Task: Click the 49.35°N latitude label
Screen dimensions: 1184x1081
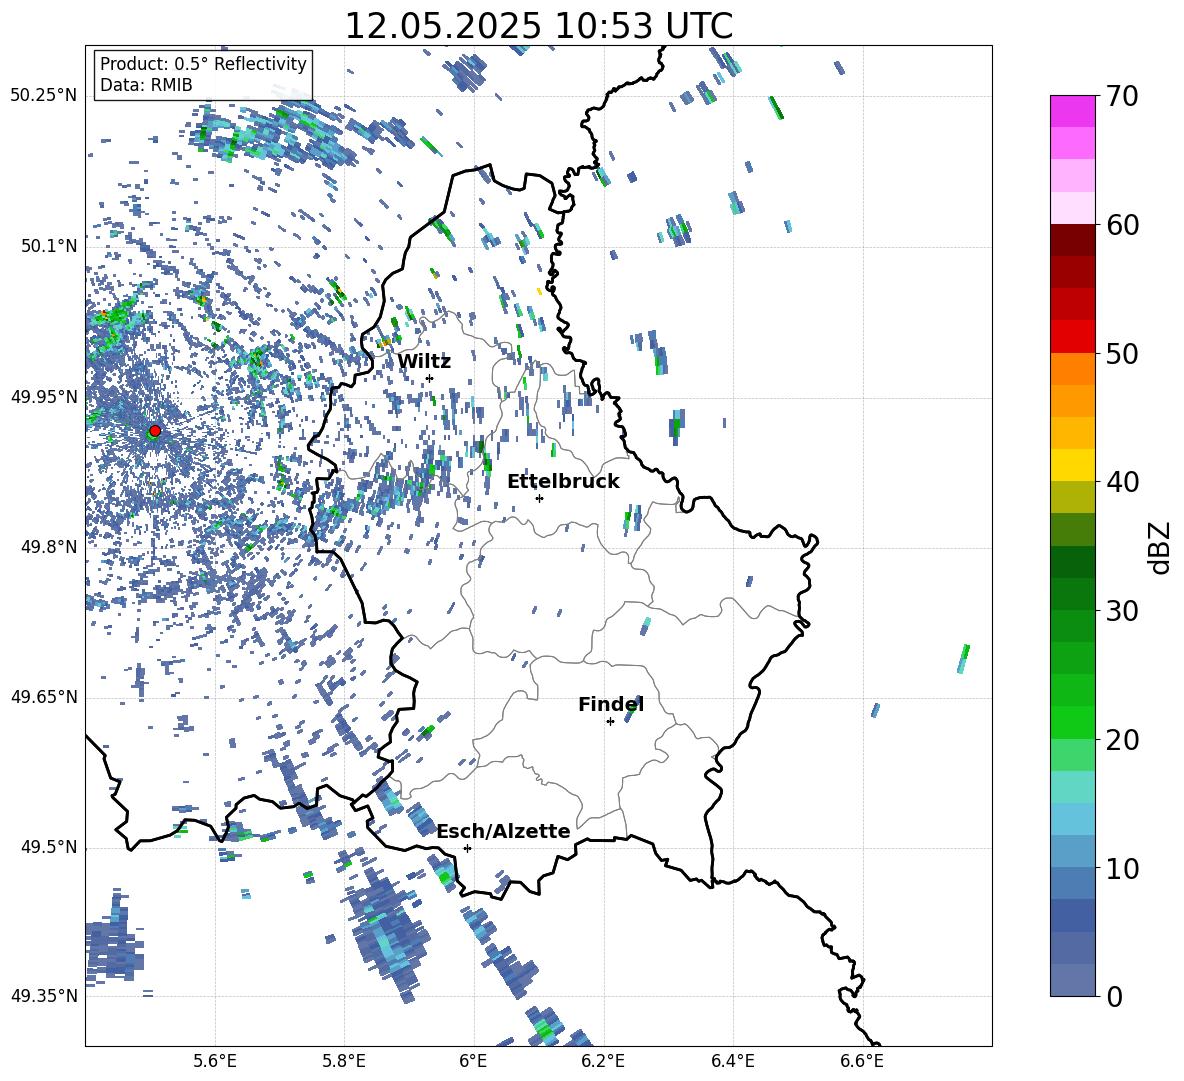Action: coord(44,996)
